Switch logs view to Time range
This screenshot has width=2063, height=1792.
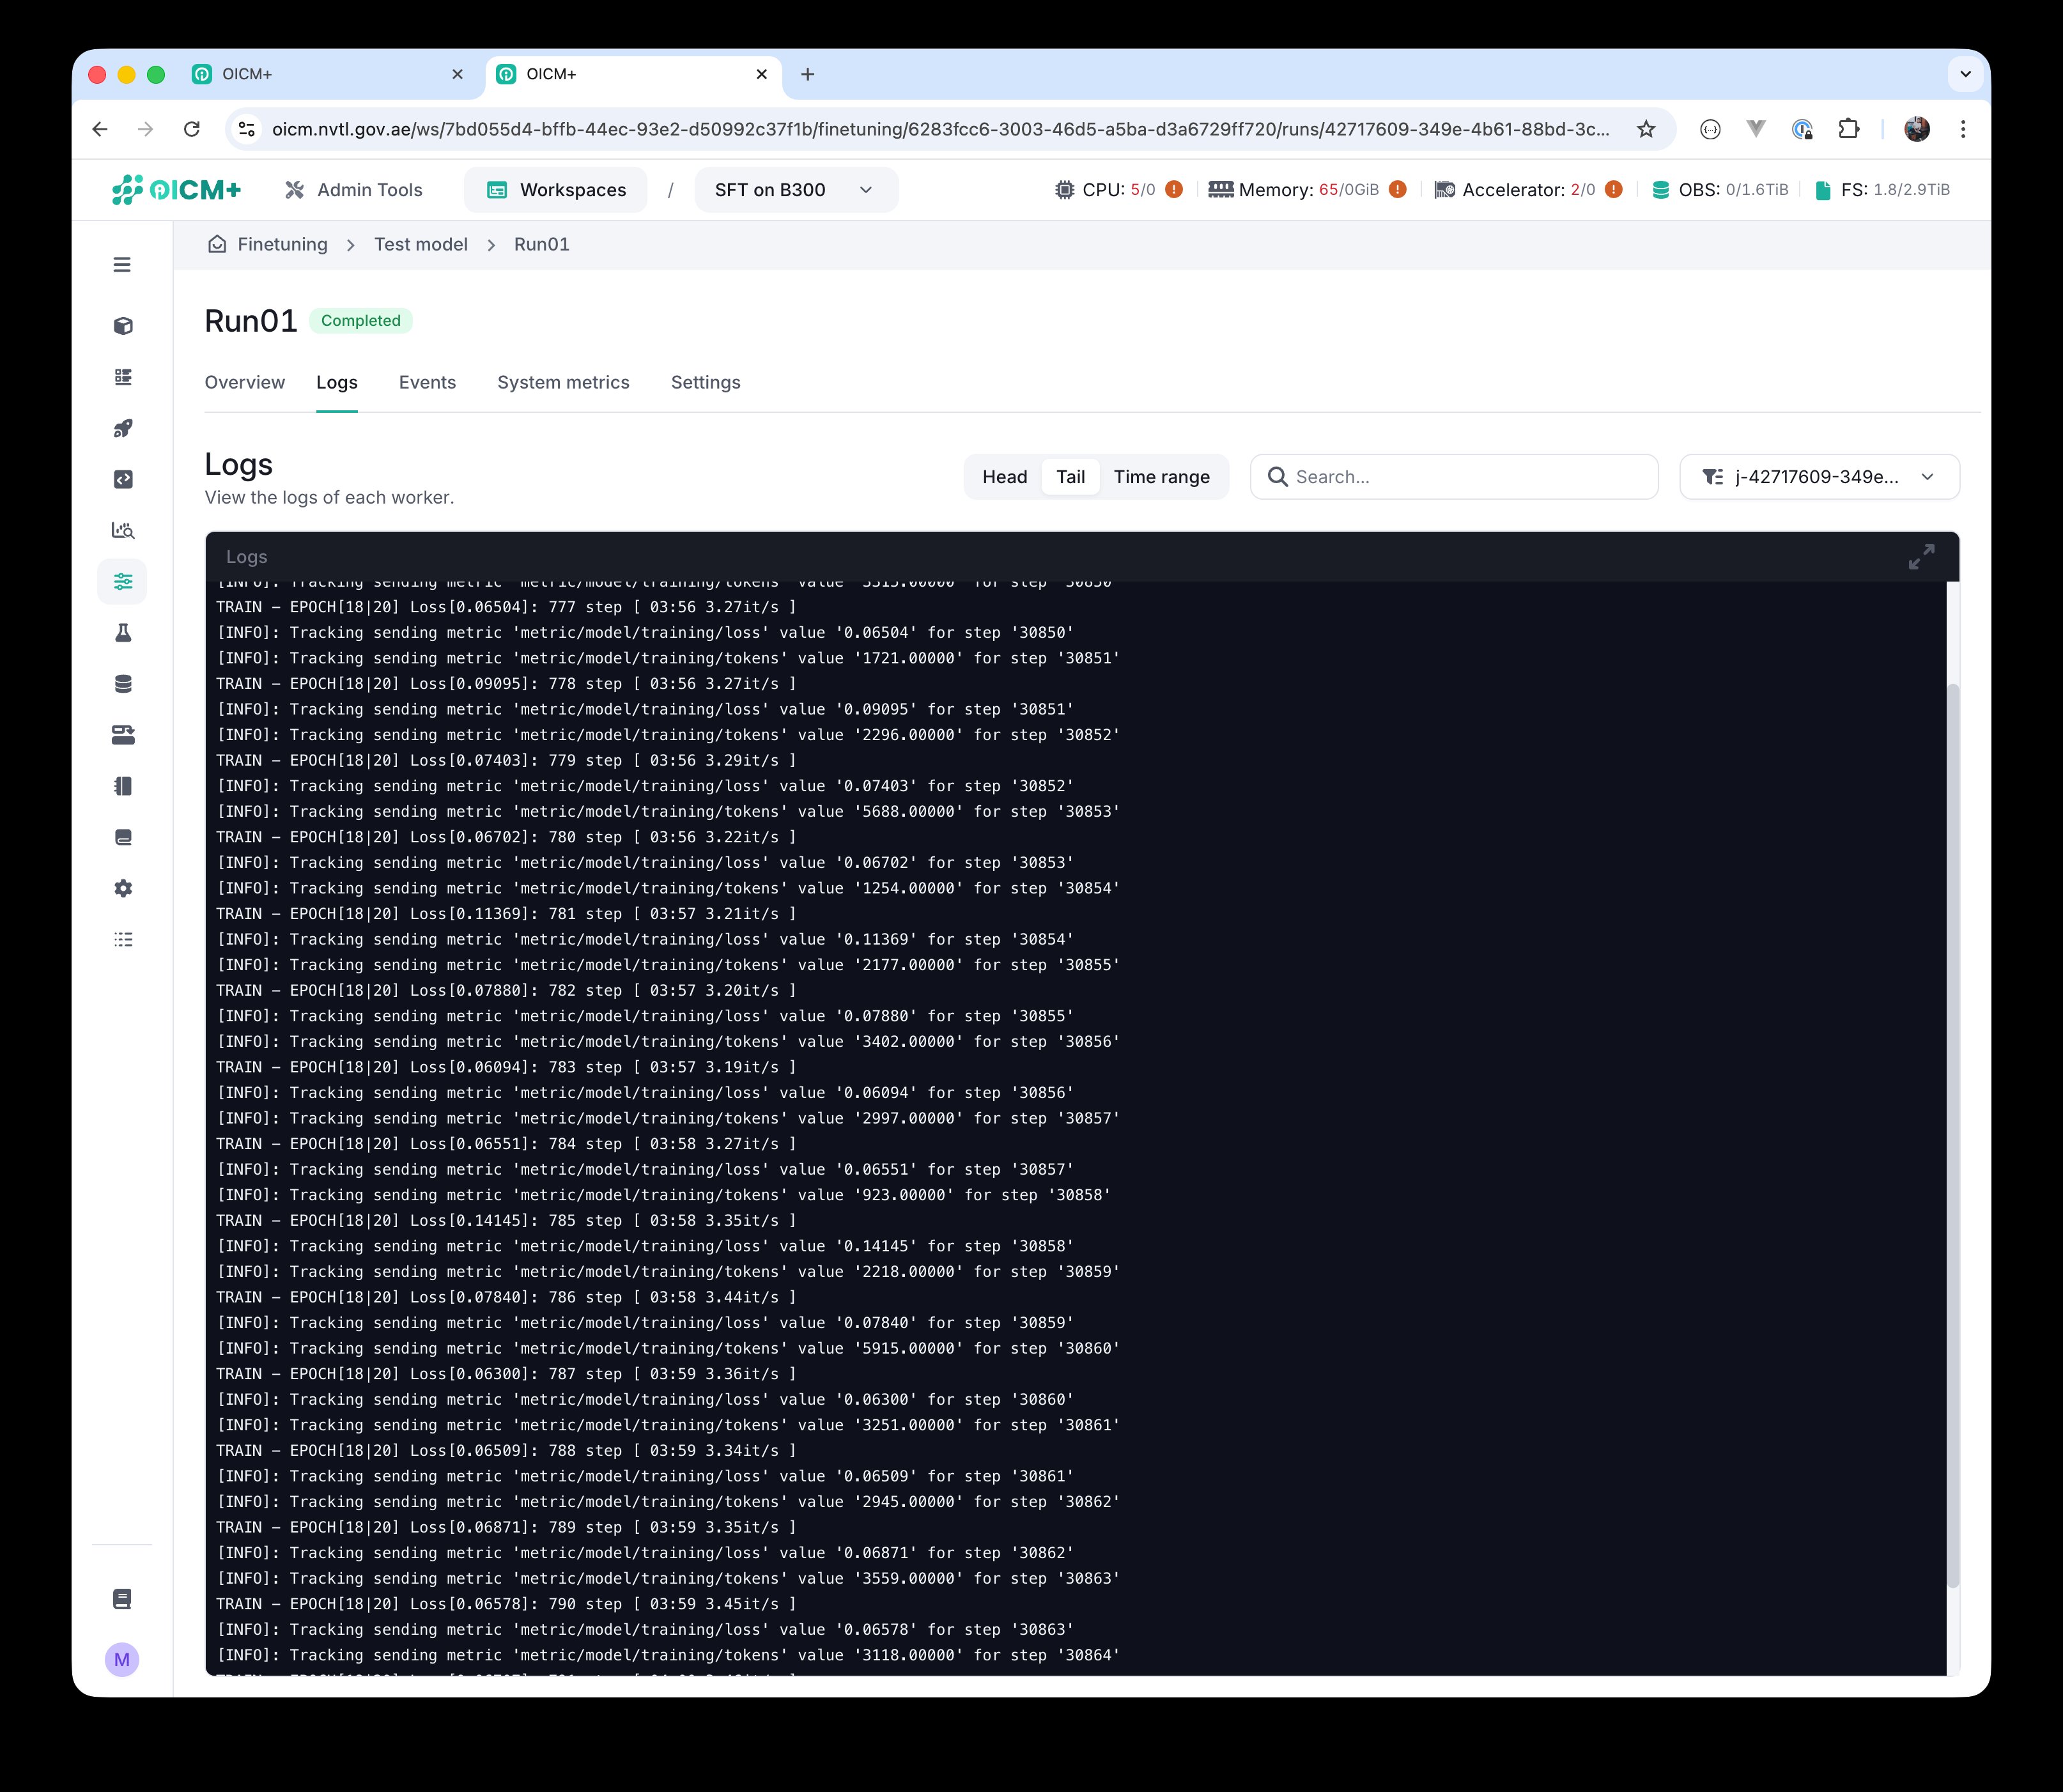click(1161, 477)
